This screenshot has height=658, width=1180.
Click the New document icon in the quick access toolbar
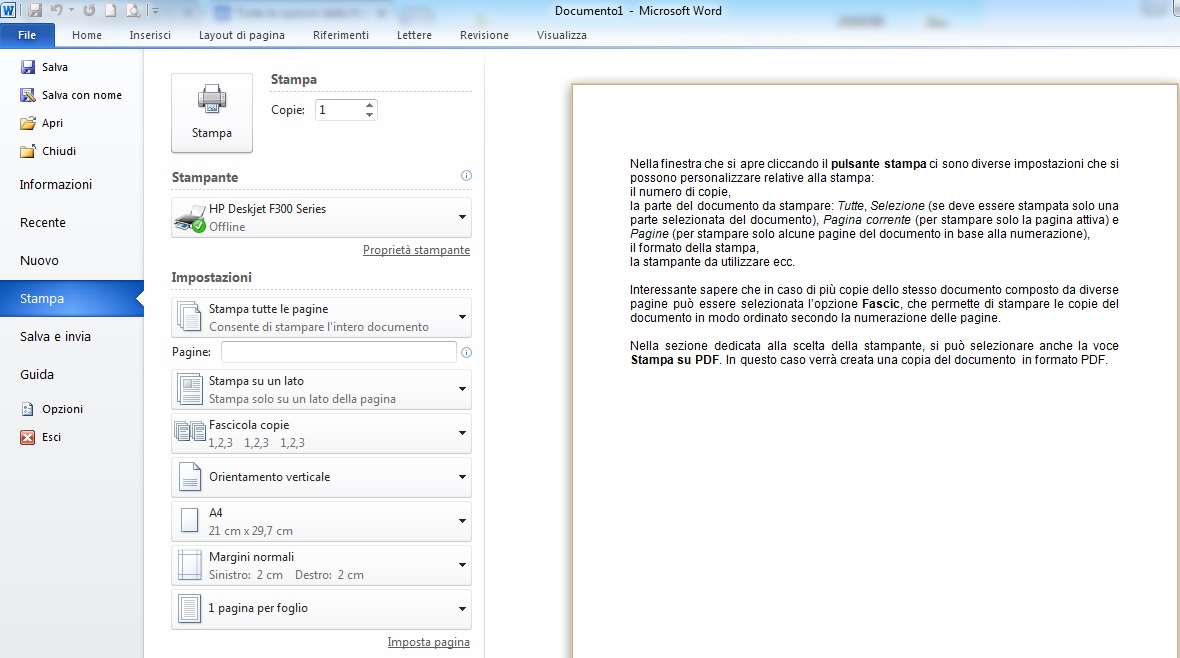pos(111,11)
